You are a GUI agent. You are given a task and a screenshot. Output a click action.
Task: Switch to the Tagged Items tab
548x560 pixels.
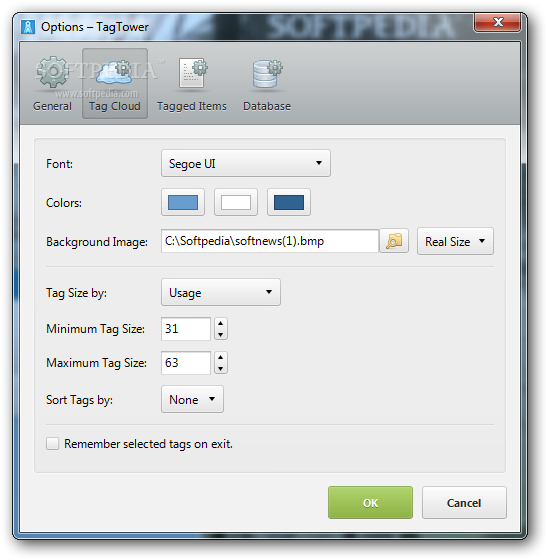click(x=192, y=84)
